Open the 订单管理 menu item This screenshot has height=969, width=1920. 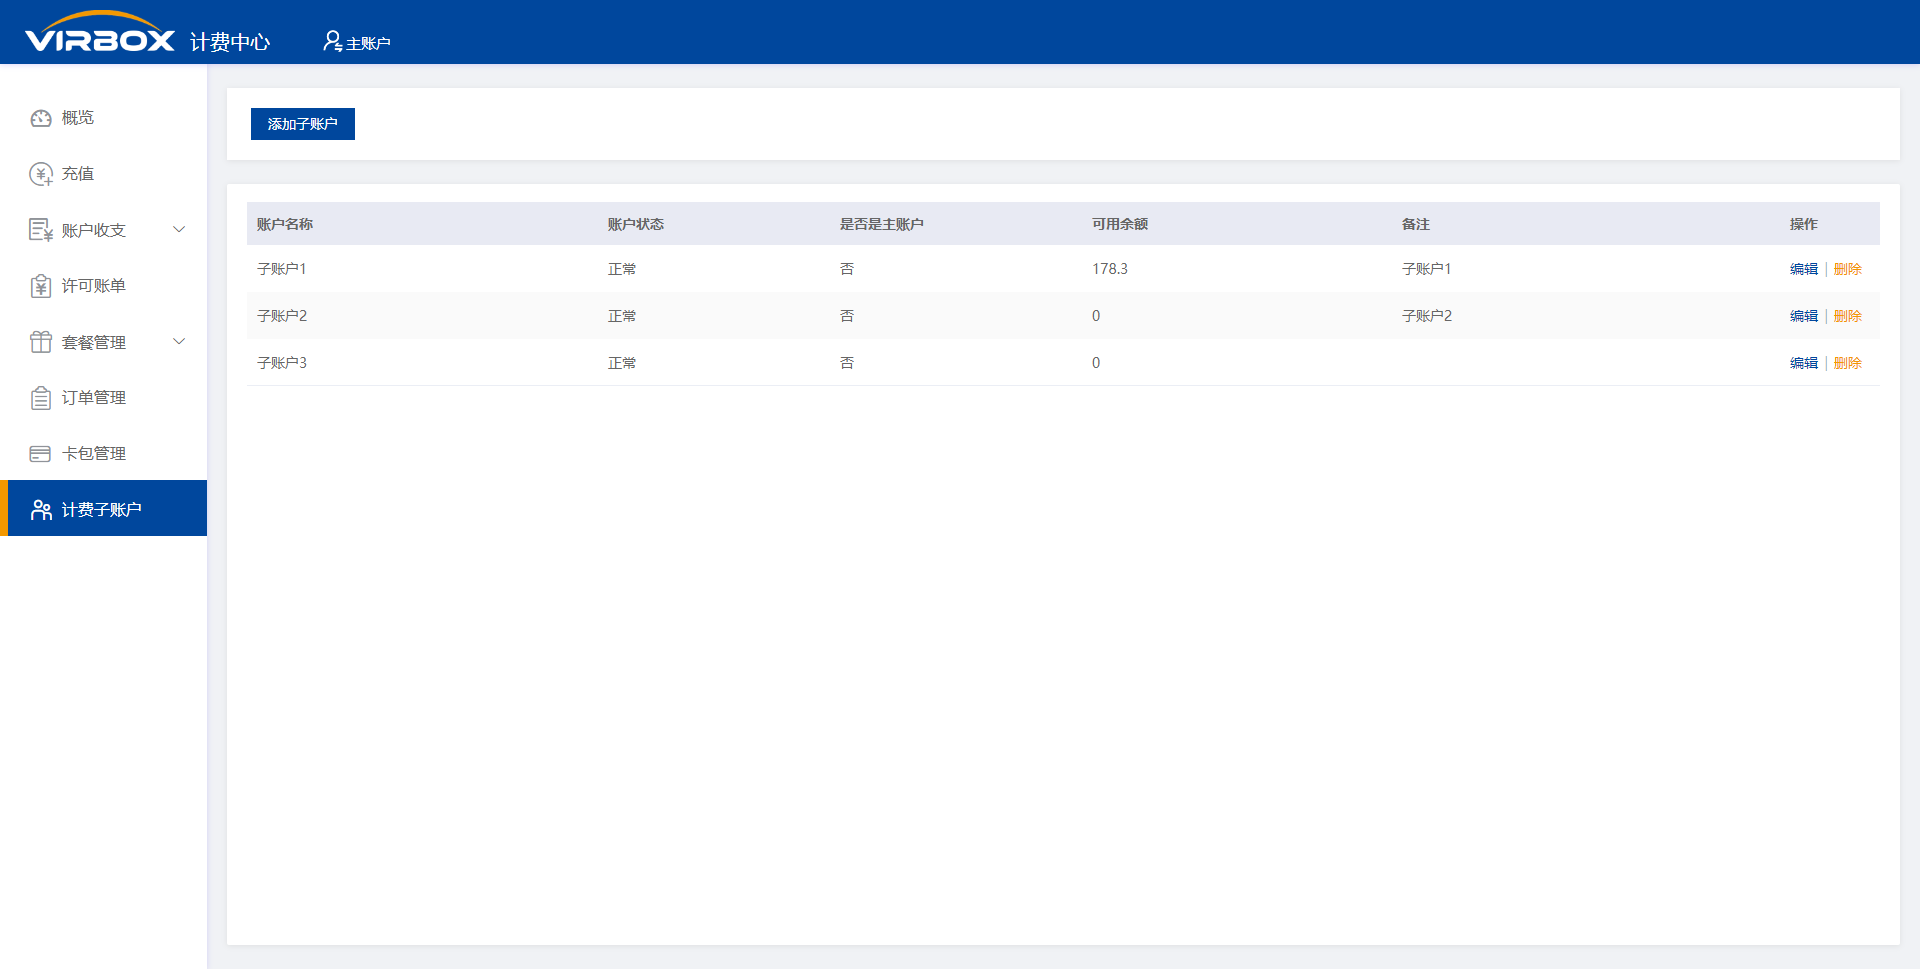point(104,398)
